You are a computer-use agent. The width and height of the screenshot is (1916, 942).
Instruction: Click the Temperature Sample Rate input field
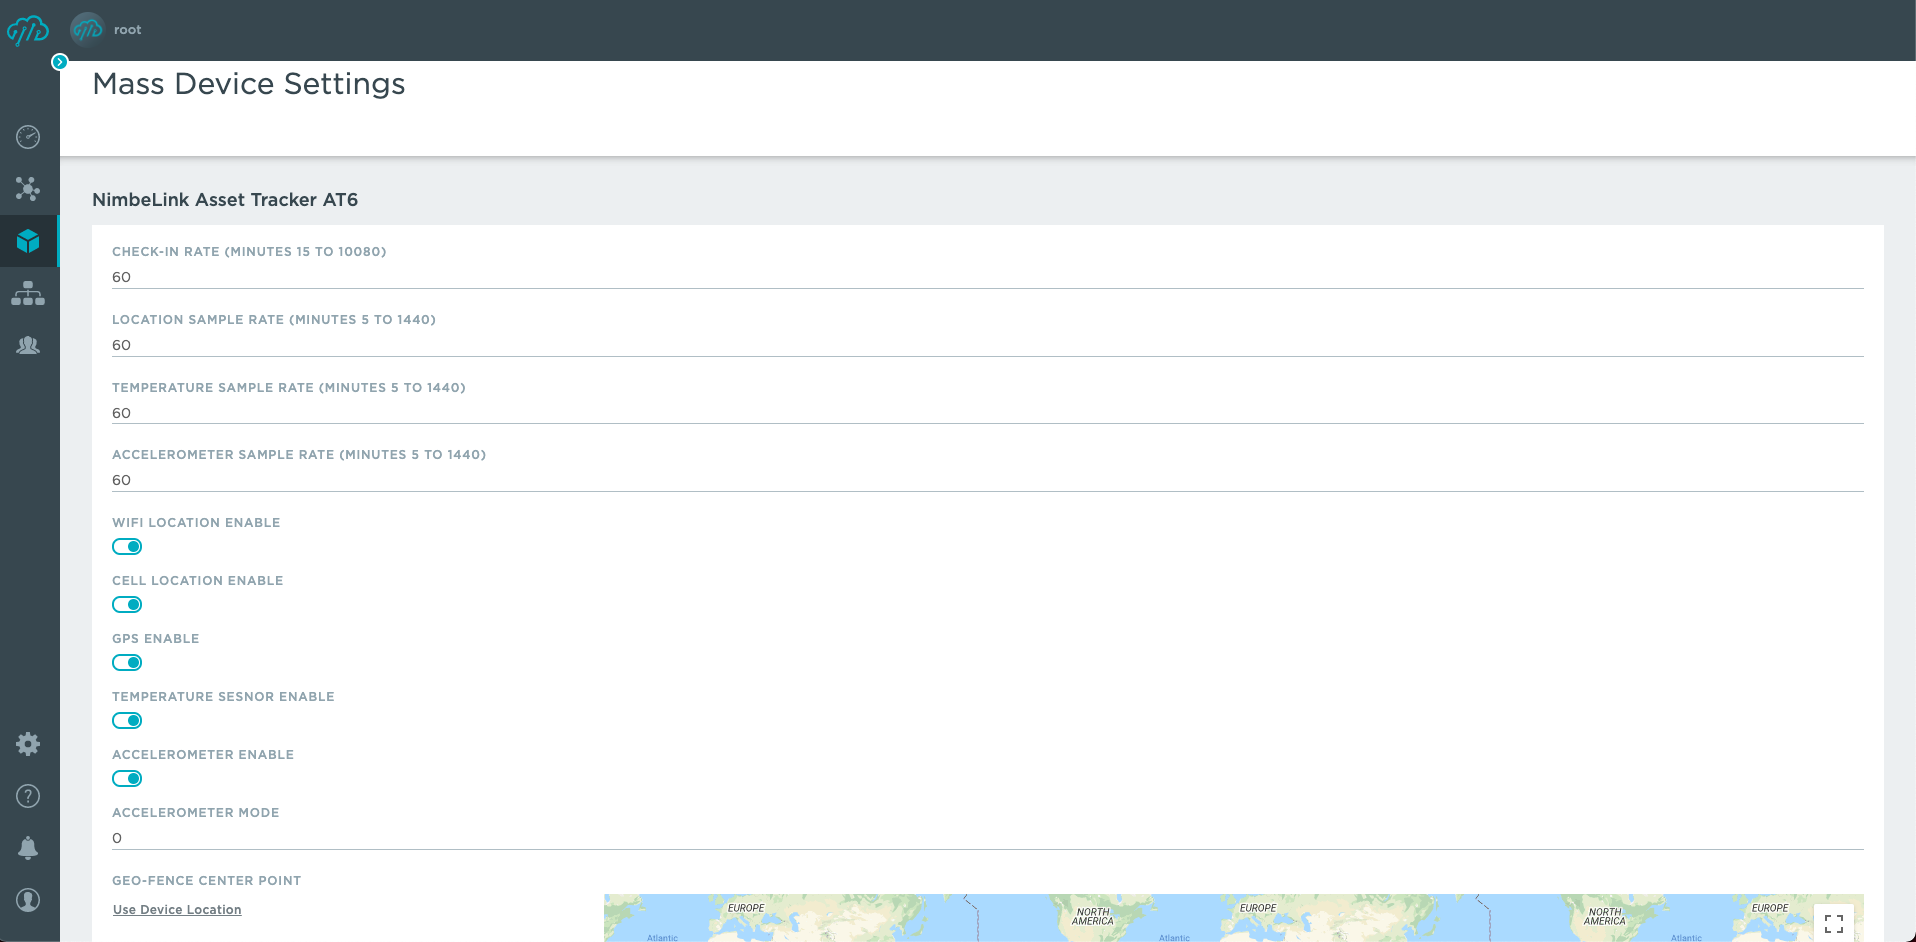(x=987, y=413)
